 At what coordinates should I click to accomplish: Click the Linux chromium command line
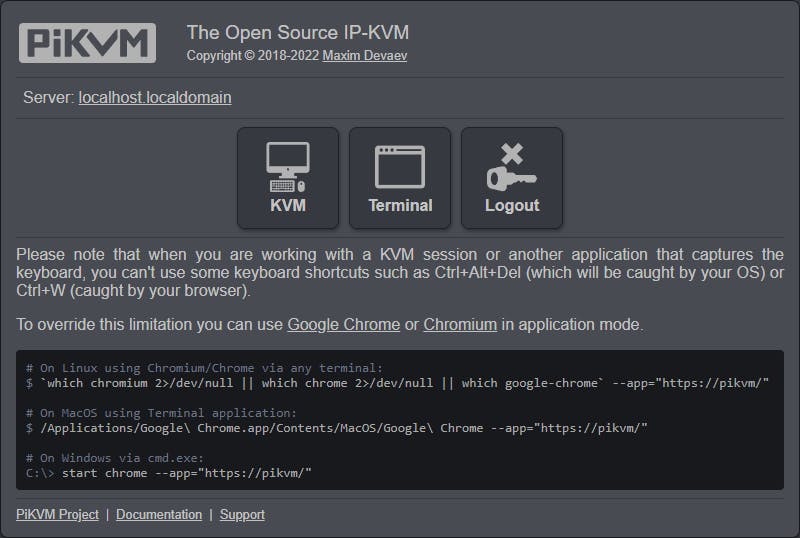tap(397, 383)
